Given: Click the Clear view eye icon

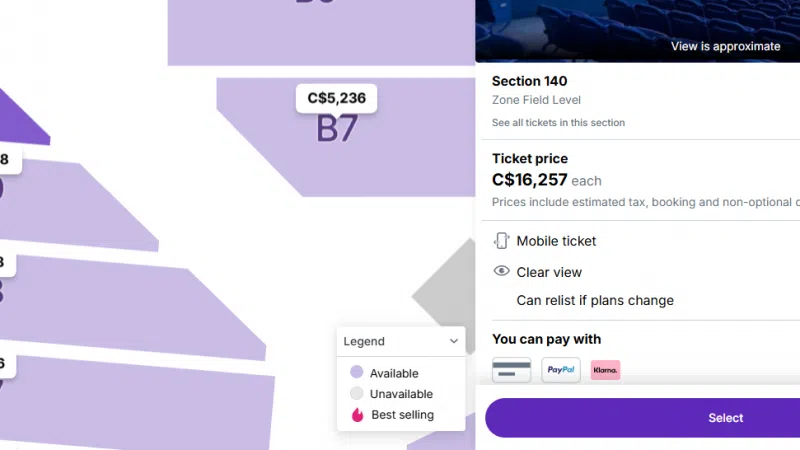Looking at the screenshot, I should point(502,272).
